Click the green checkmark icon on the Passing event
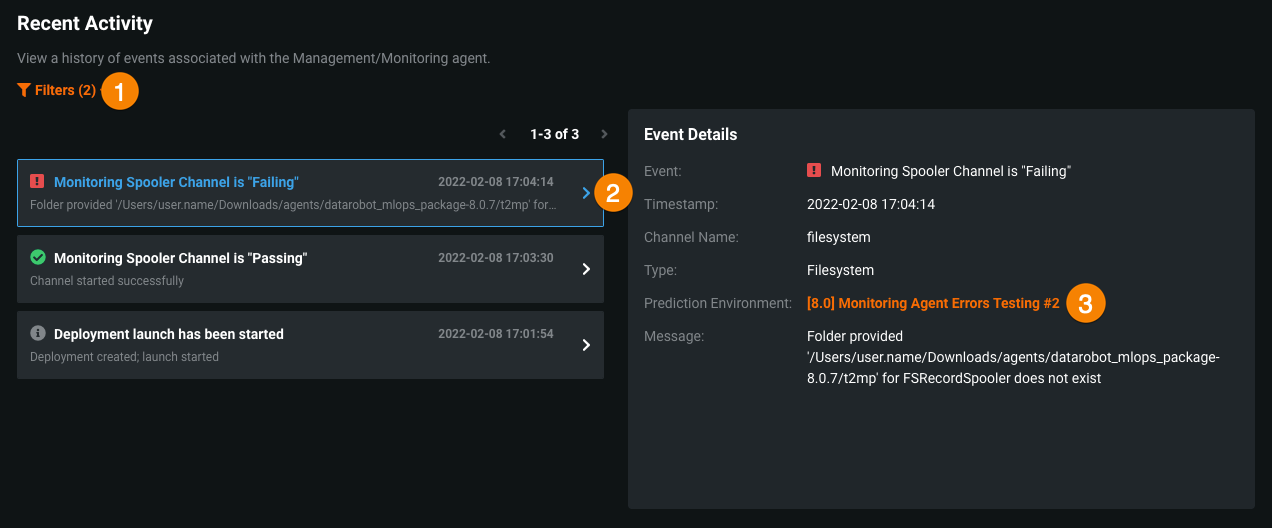Viewport: 1272px width, 528px height. pos(38,257)
